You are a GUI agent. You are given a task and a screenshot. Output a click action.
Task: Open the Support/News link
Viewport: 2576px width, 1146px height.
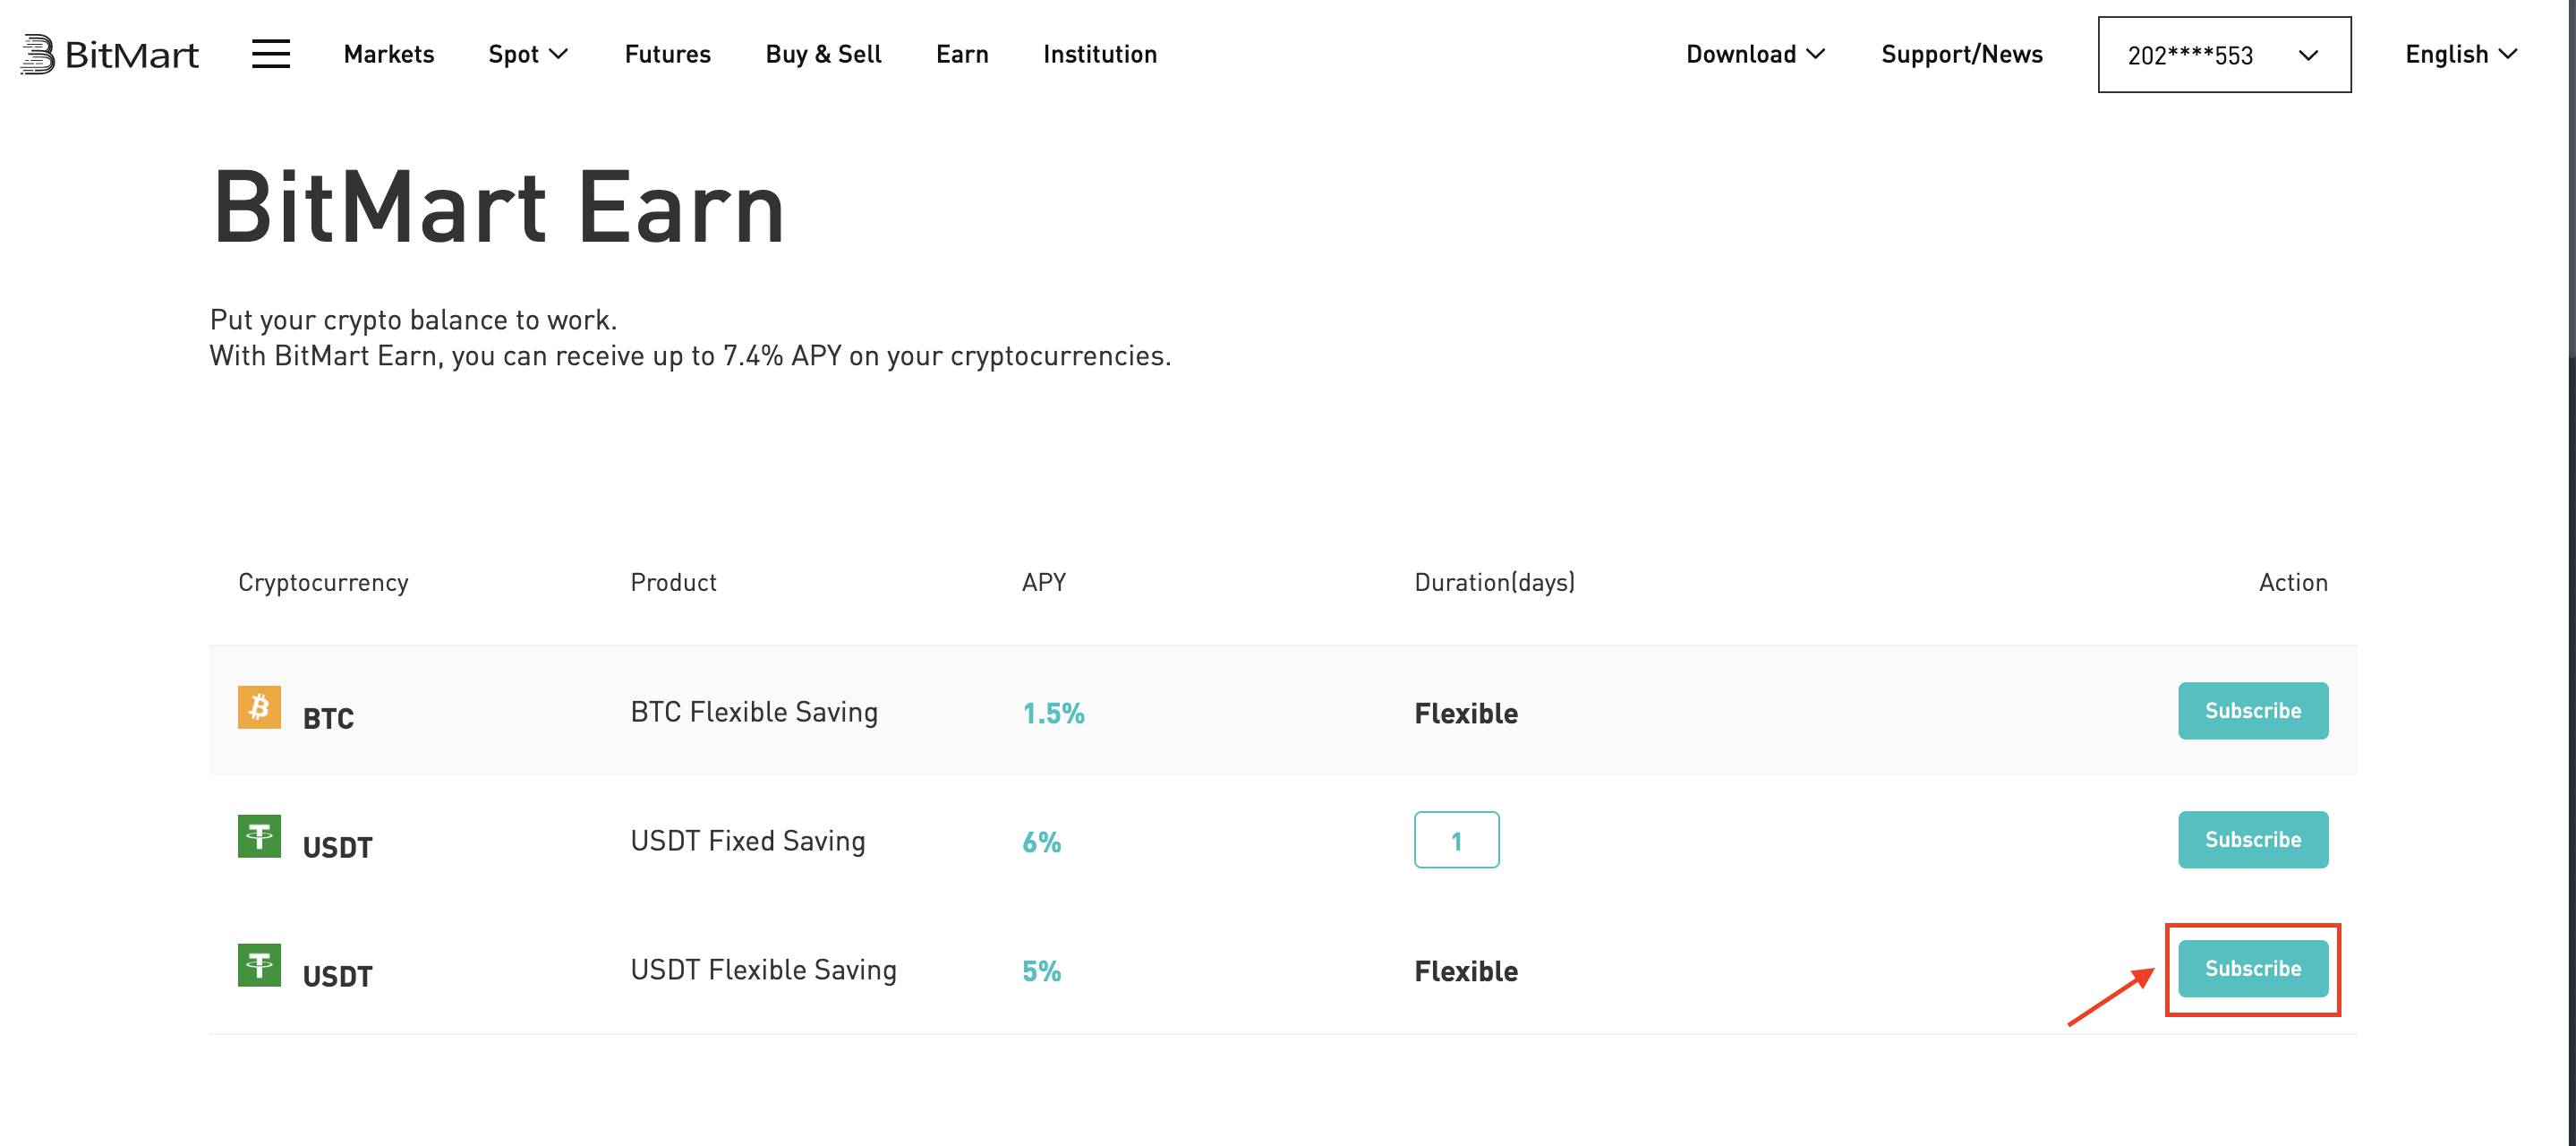[x=1962, y=54]
